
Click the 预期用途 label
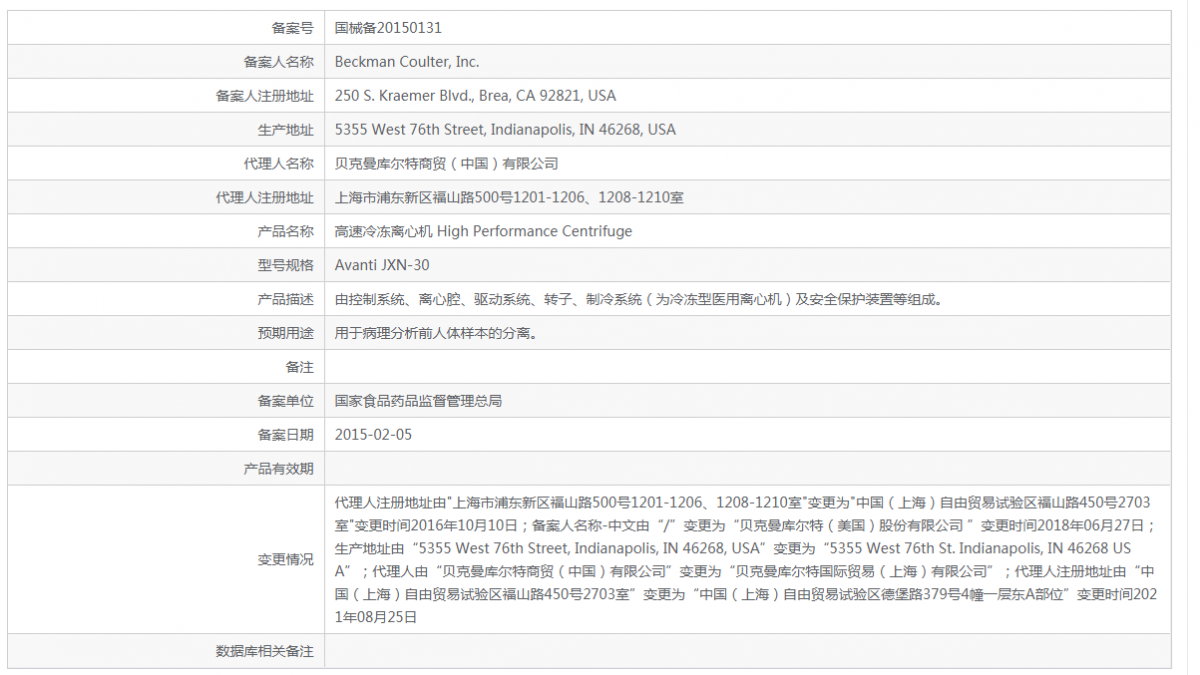(x=285, y=334)
